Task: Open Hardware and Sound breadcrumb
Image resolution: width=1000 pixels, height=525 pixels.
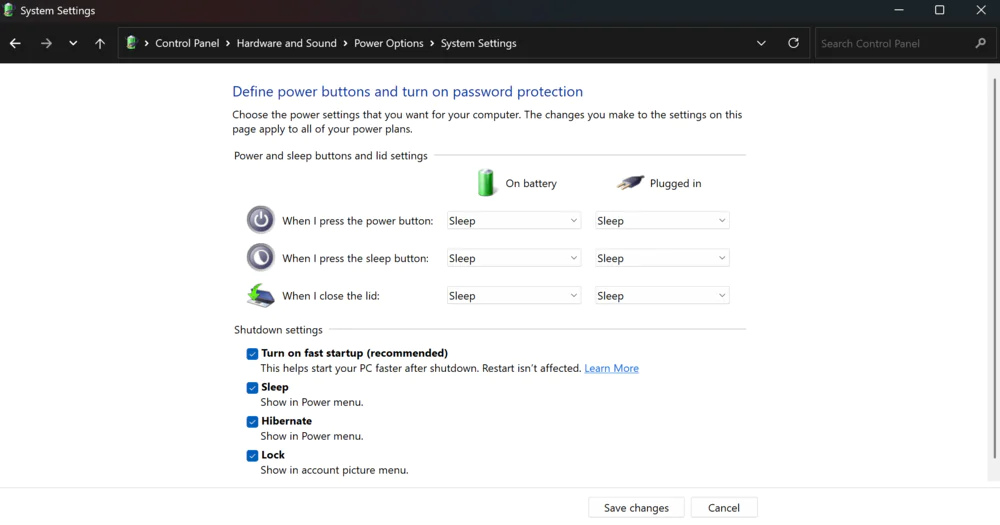Action: (286, 43)
